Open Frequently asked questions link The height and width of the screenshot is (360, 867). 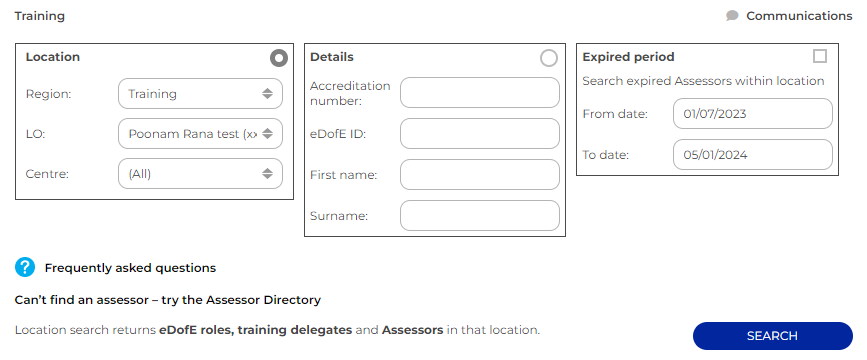pyautogui.click(x=130, y=268)
